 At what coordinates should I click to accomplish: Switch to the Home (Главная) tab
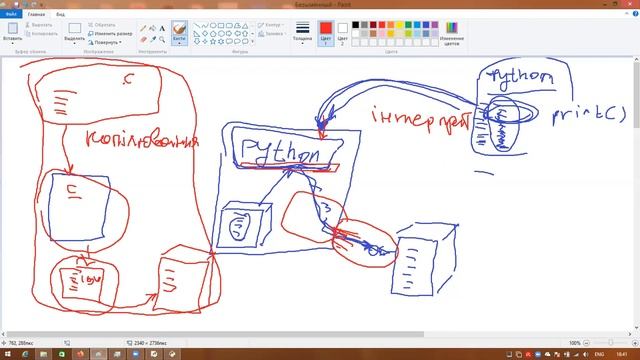pos(36,14)
